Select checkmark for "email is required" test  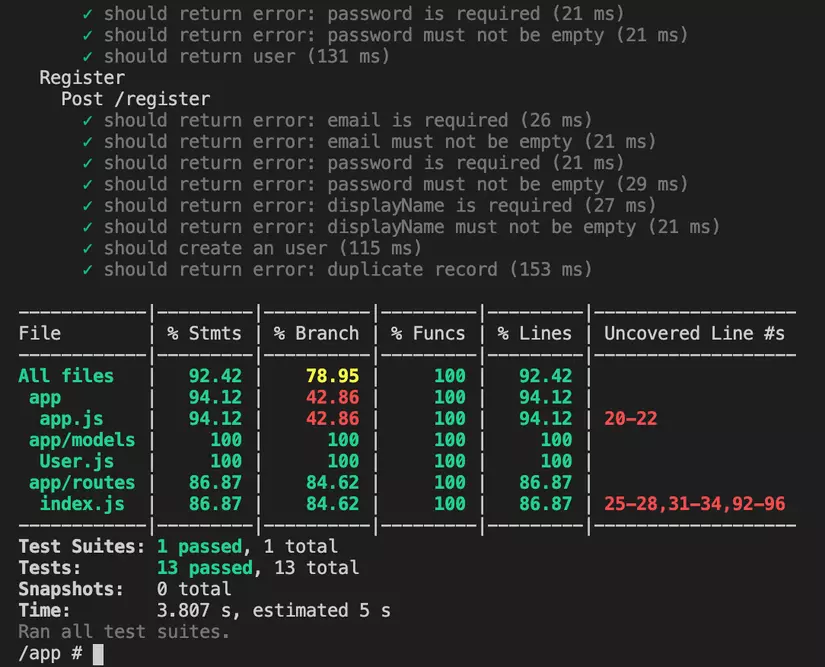click(86, 120)
